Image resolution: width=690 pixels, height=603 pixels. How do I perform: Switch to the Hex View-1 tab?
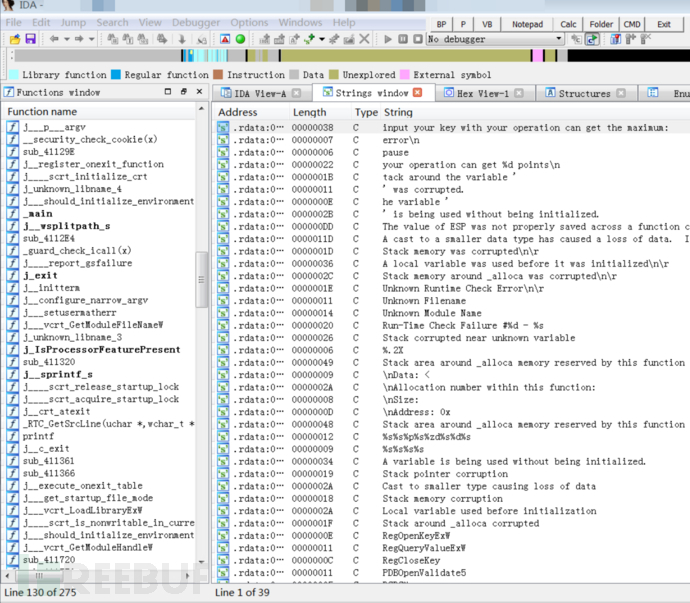tap(482, 93)
